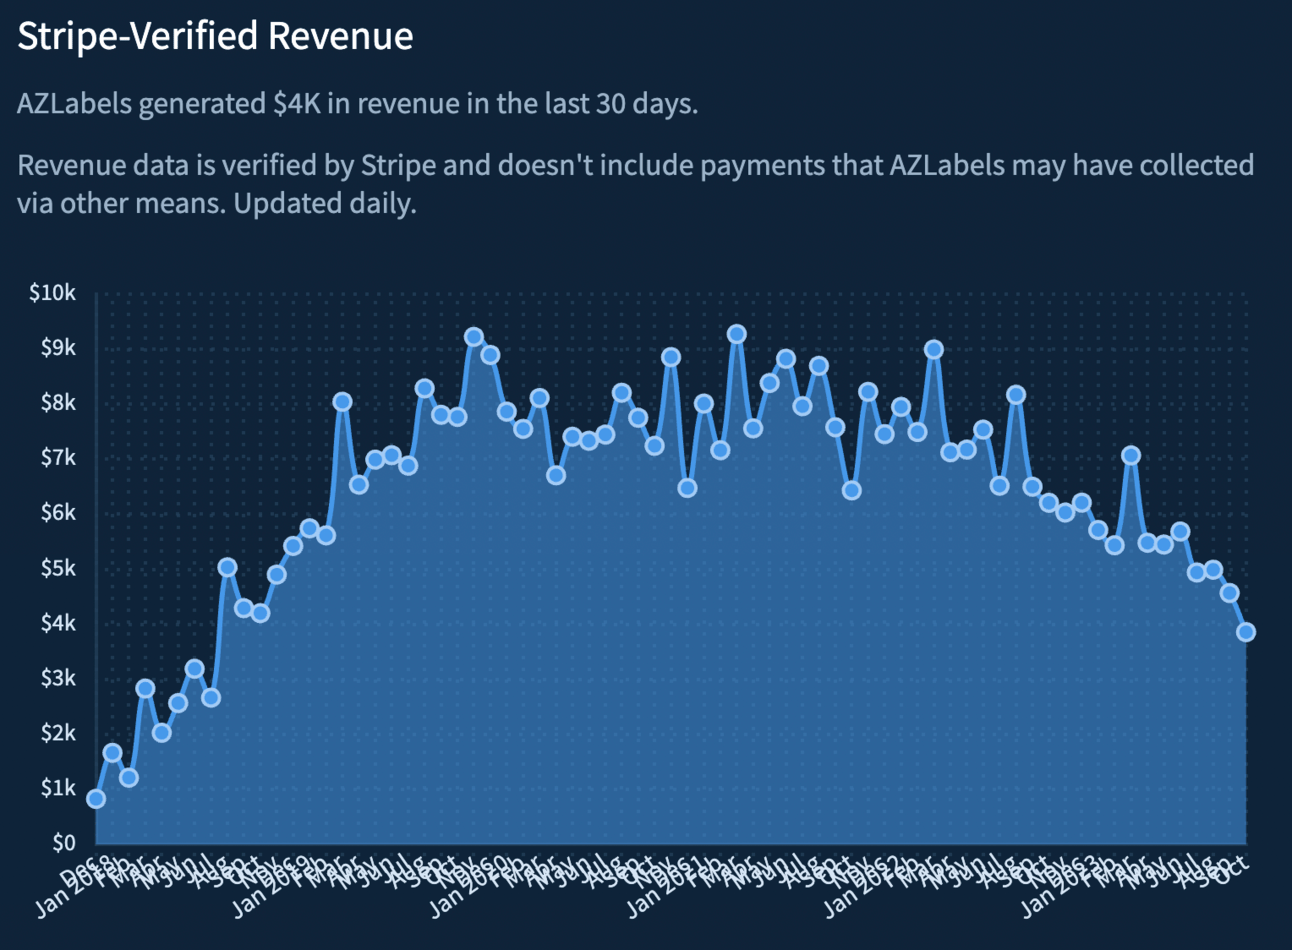Select the last data point above Oct
The image size is (1292, 950).
1246,632
